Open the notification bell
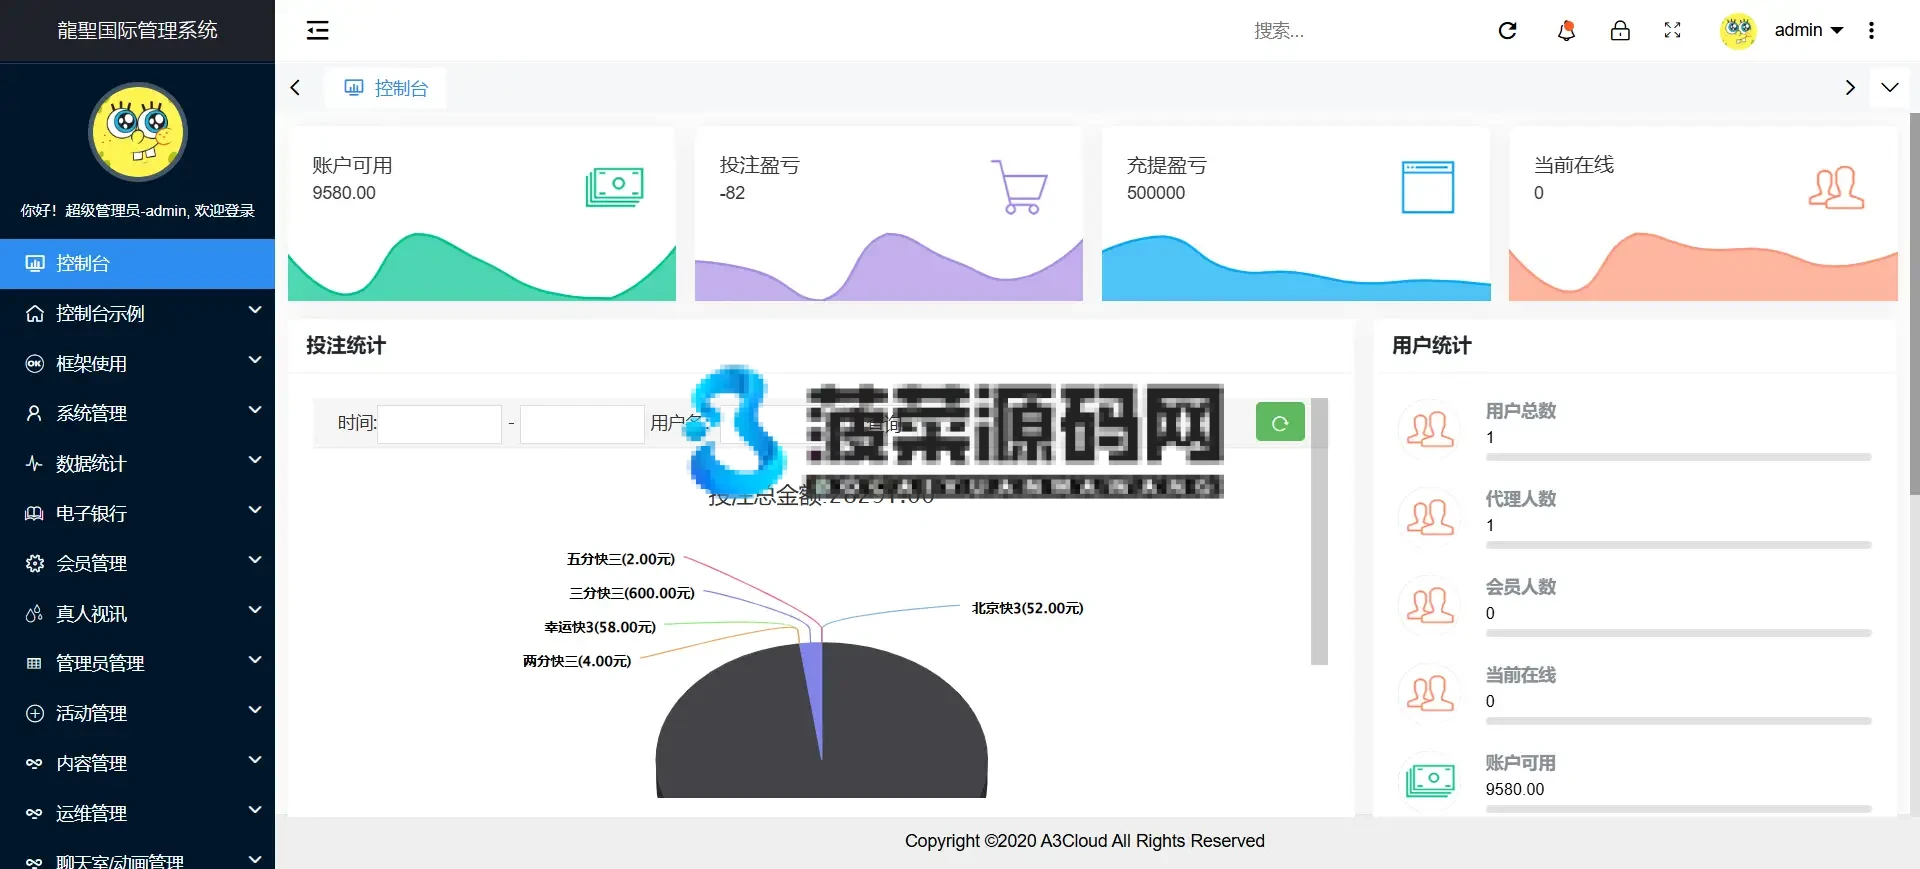 1566,31
